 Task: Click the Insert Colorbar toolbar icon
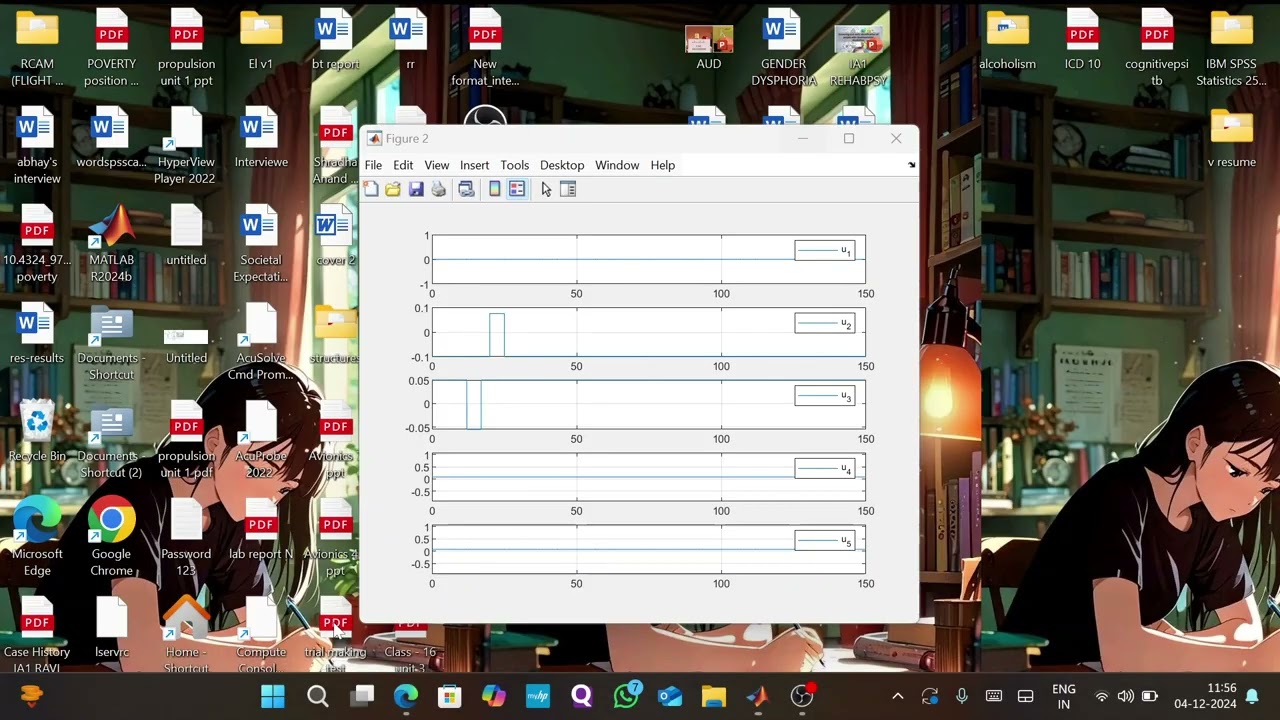click(x=494, y=189)
